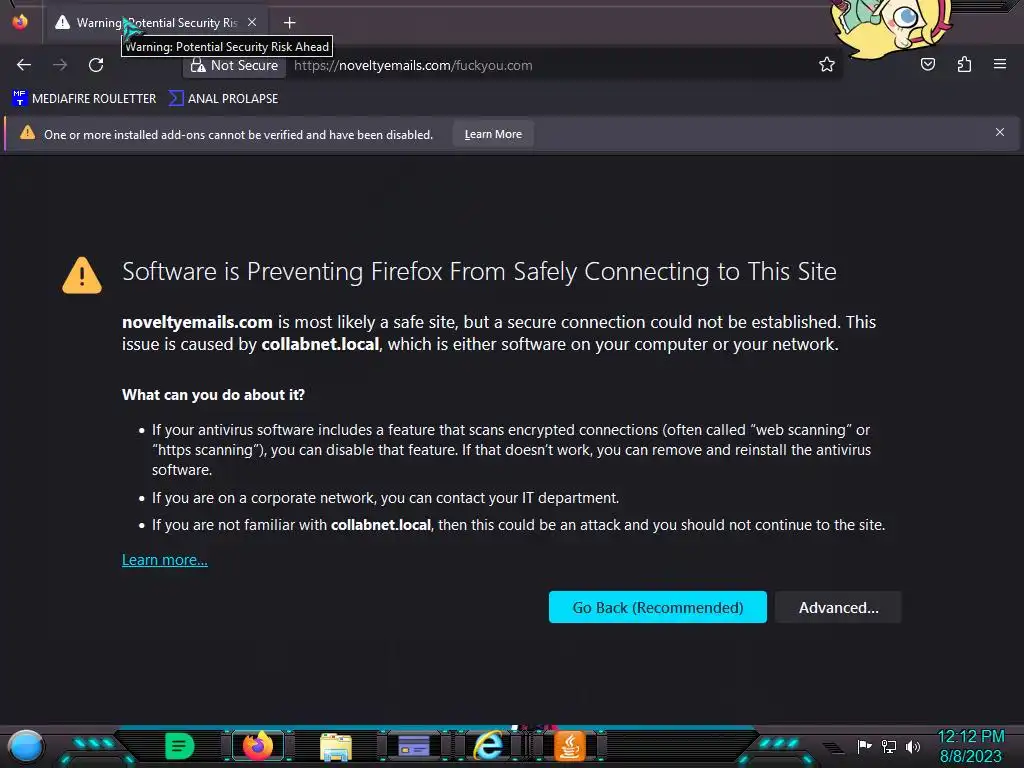The image size is (1024, 768).
Task: Click the network tray icon
Action: [888, 746]
